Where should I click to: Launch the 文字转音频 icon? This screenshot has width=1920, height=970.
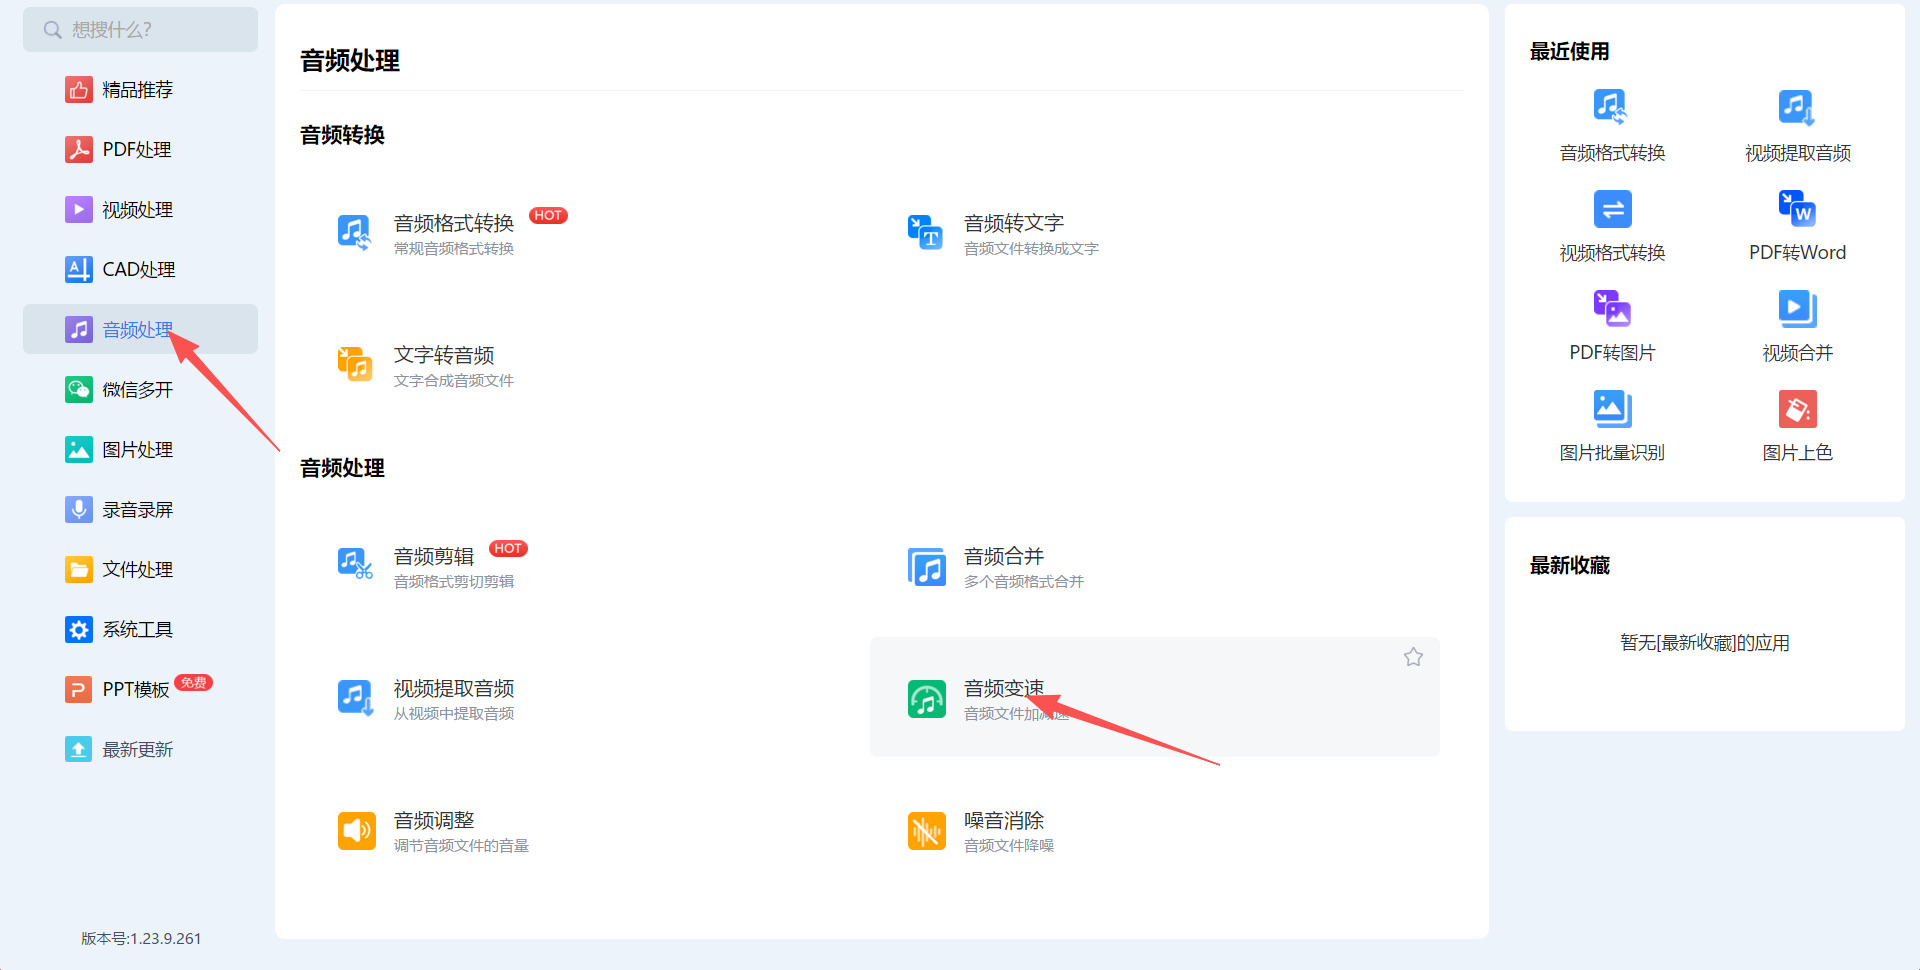(x=355, y=365)
